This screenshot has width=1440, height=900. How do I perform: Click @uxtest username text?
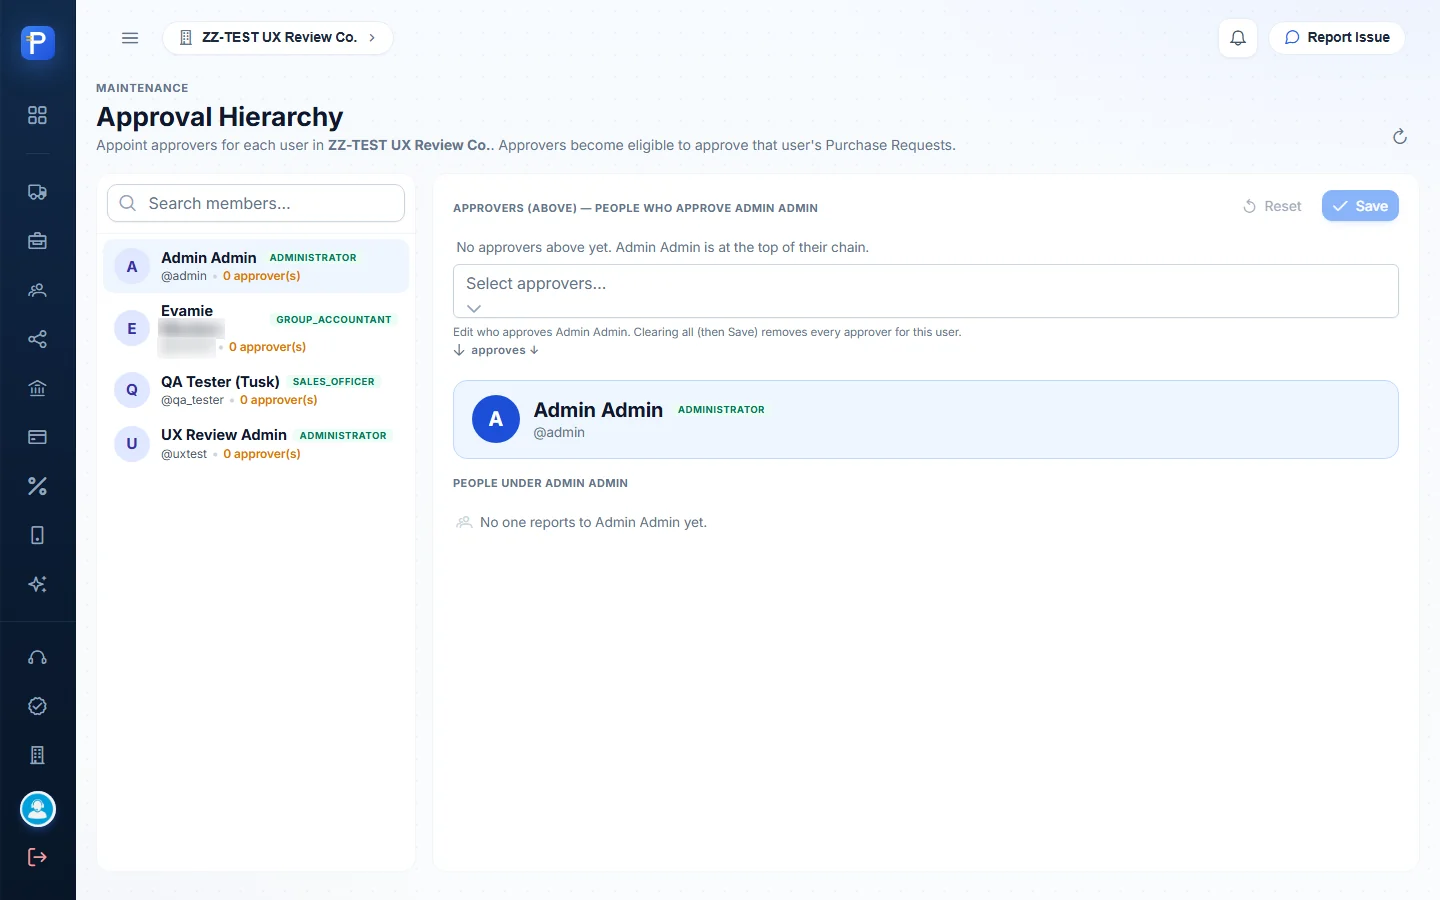[x=184, y=454]
